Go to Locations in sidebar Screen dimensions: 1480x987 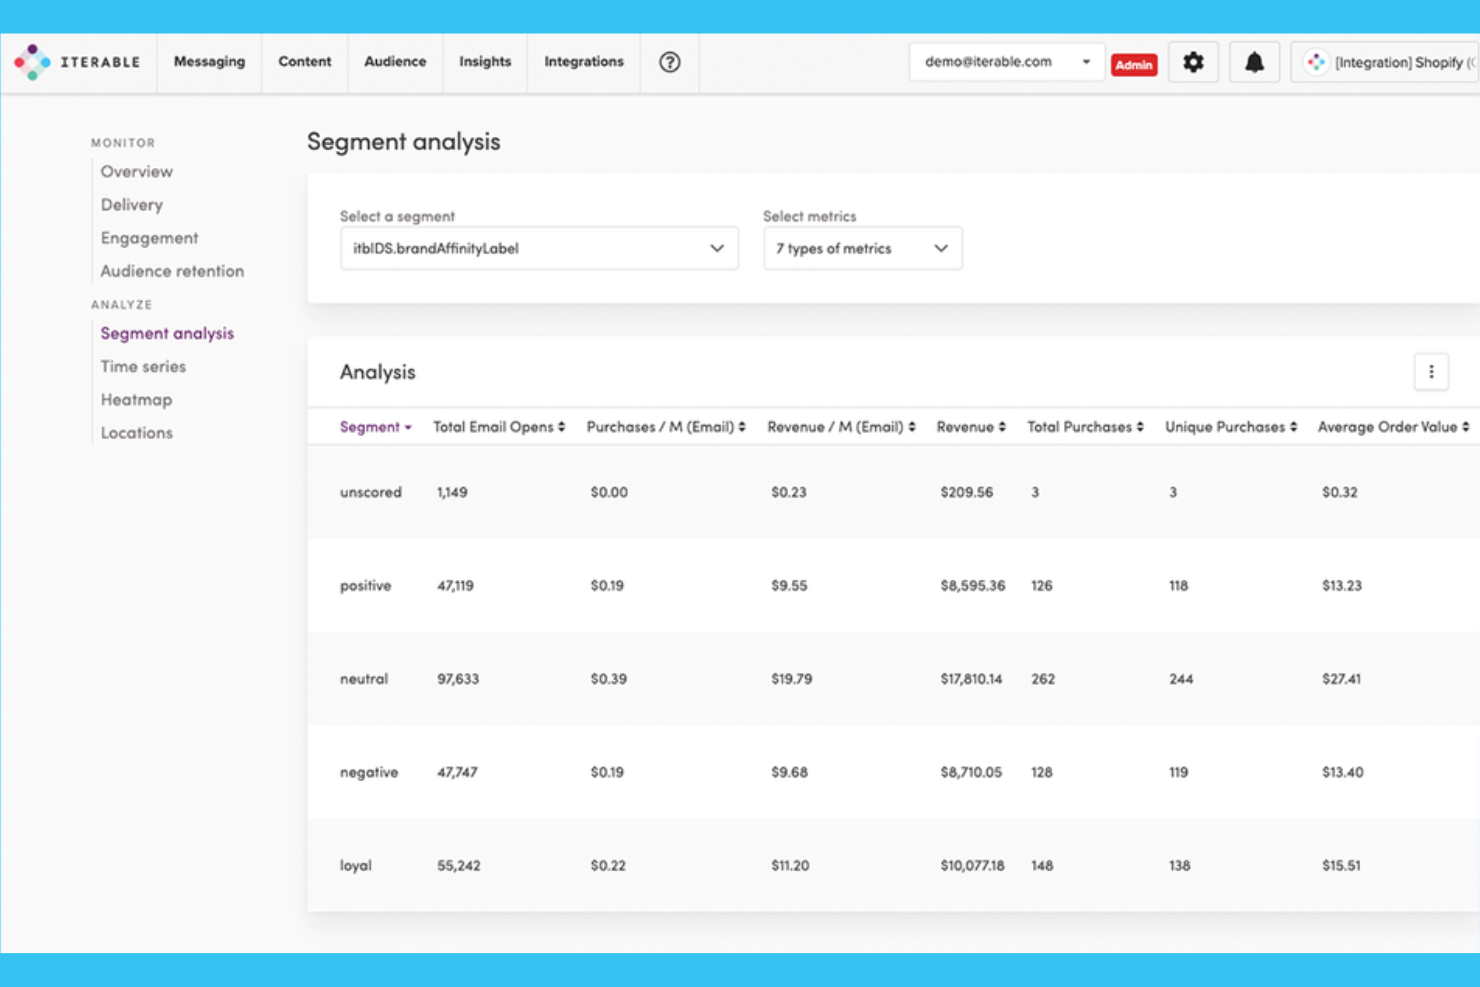point(136,433)
